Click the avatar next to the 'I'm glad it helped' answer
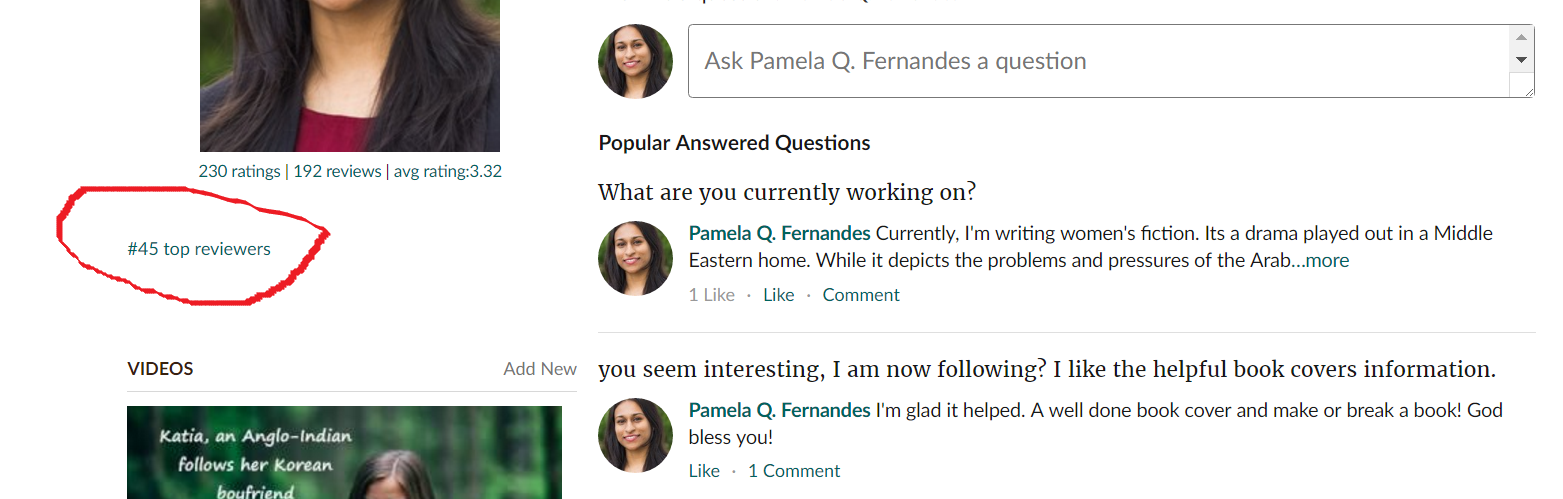 pyautogui.click(x=635, y=435)
